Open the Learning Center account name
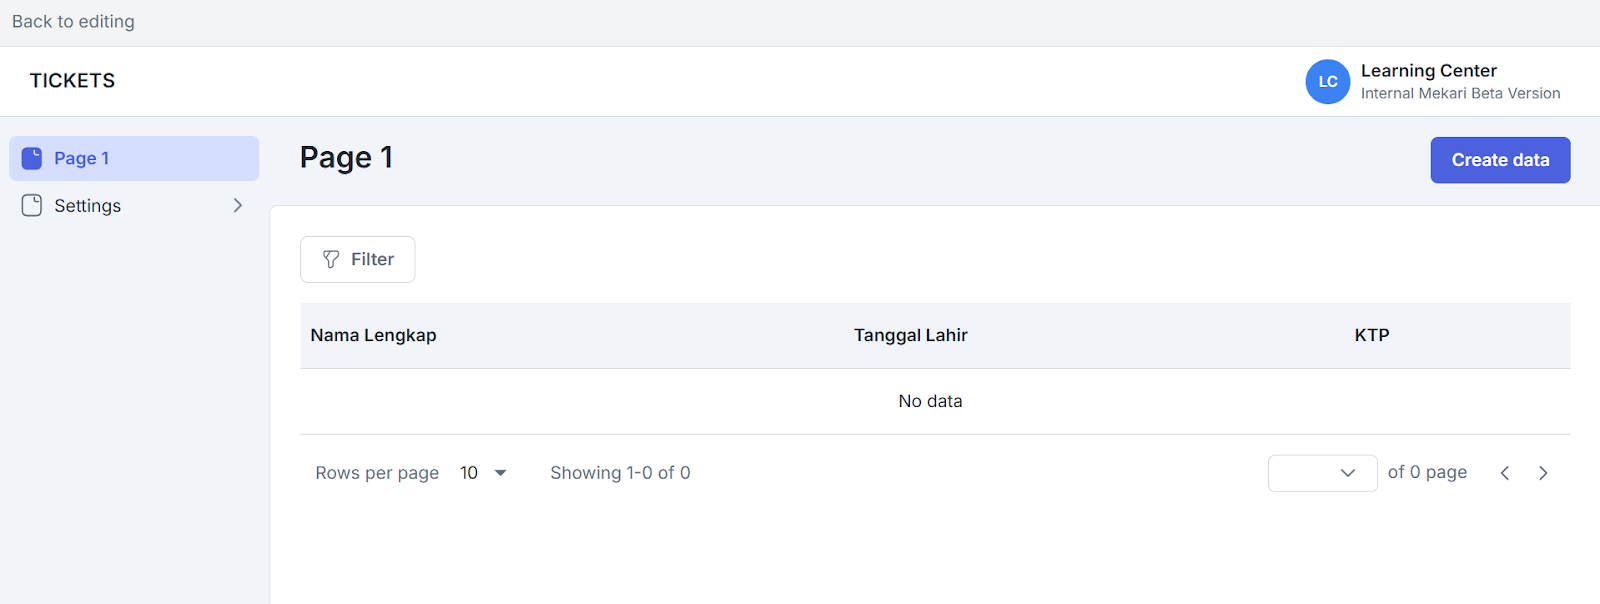This screenshot has width=1600, height=604. (x=1428, y=71)
